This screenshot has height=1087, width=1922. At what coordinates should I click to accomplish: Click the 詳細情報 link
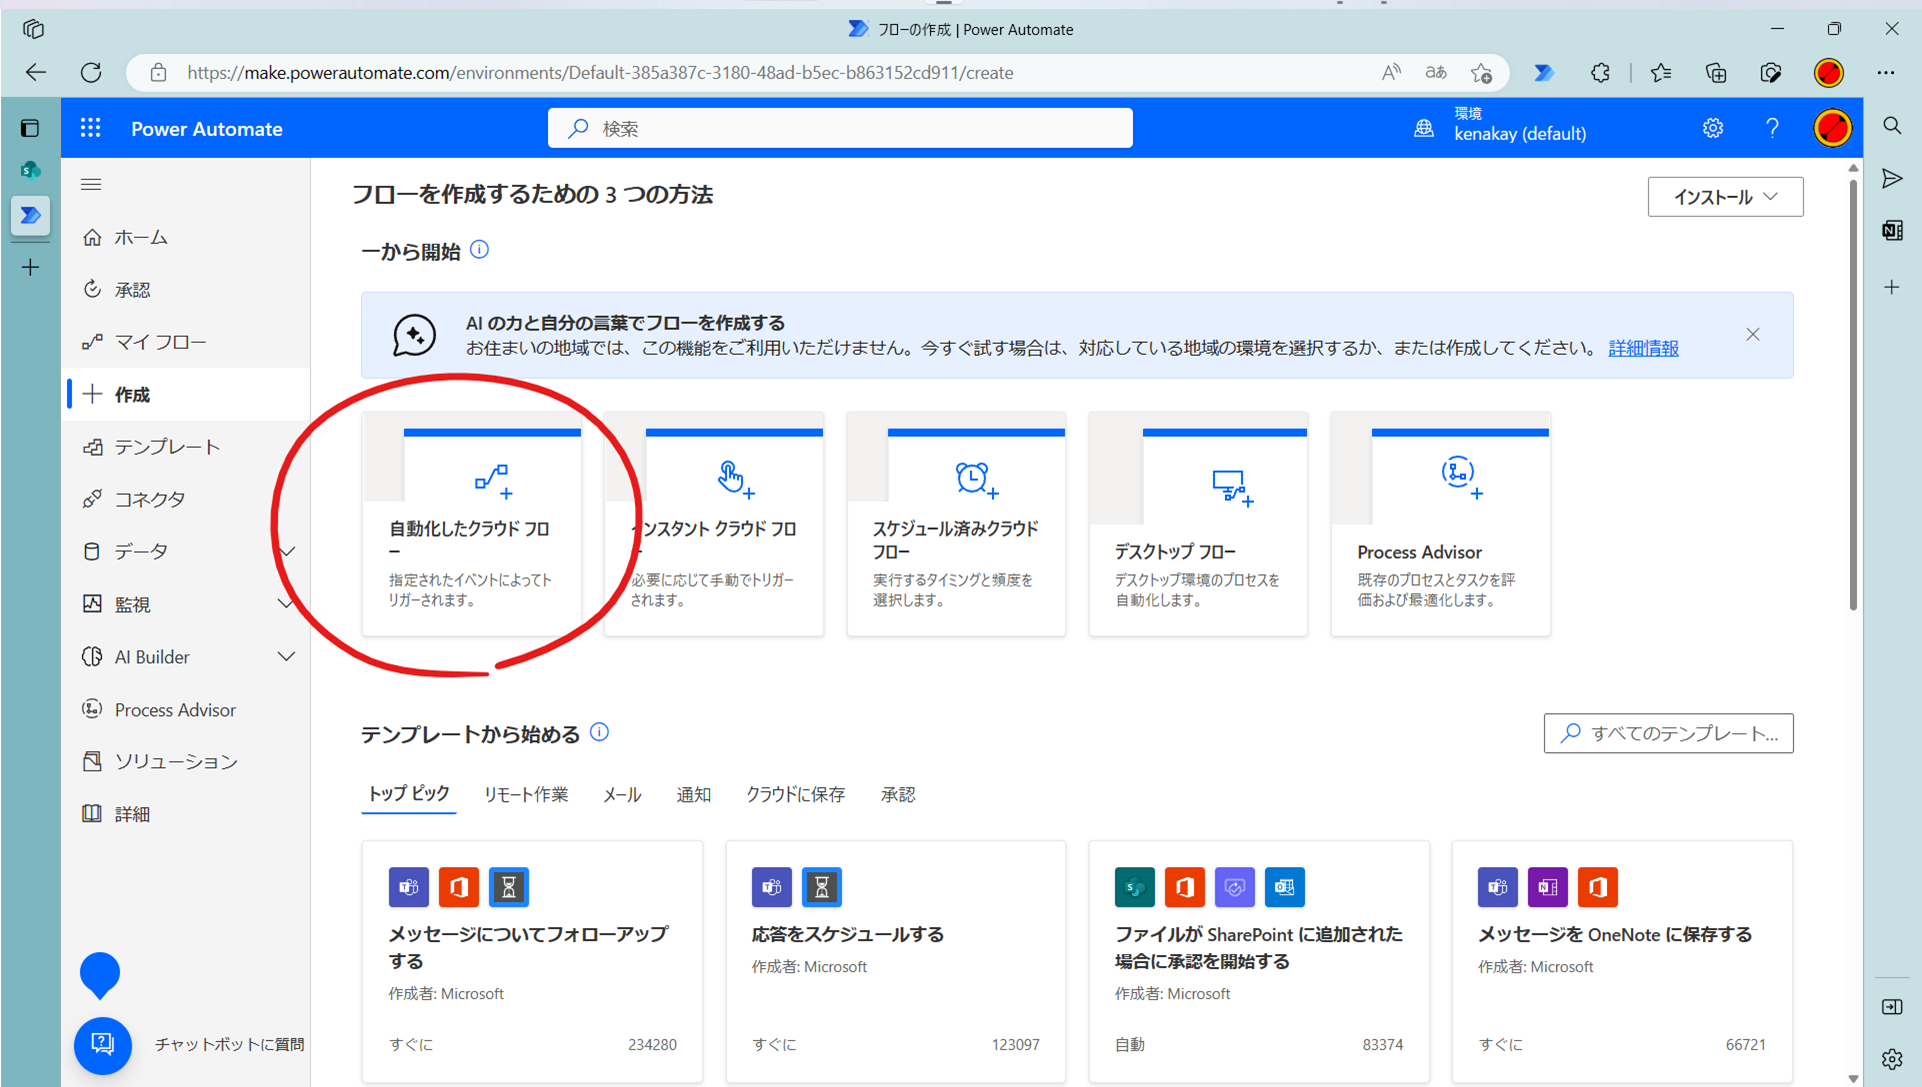point(1643,348)
